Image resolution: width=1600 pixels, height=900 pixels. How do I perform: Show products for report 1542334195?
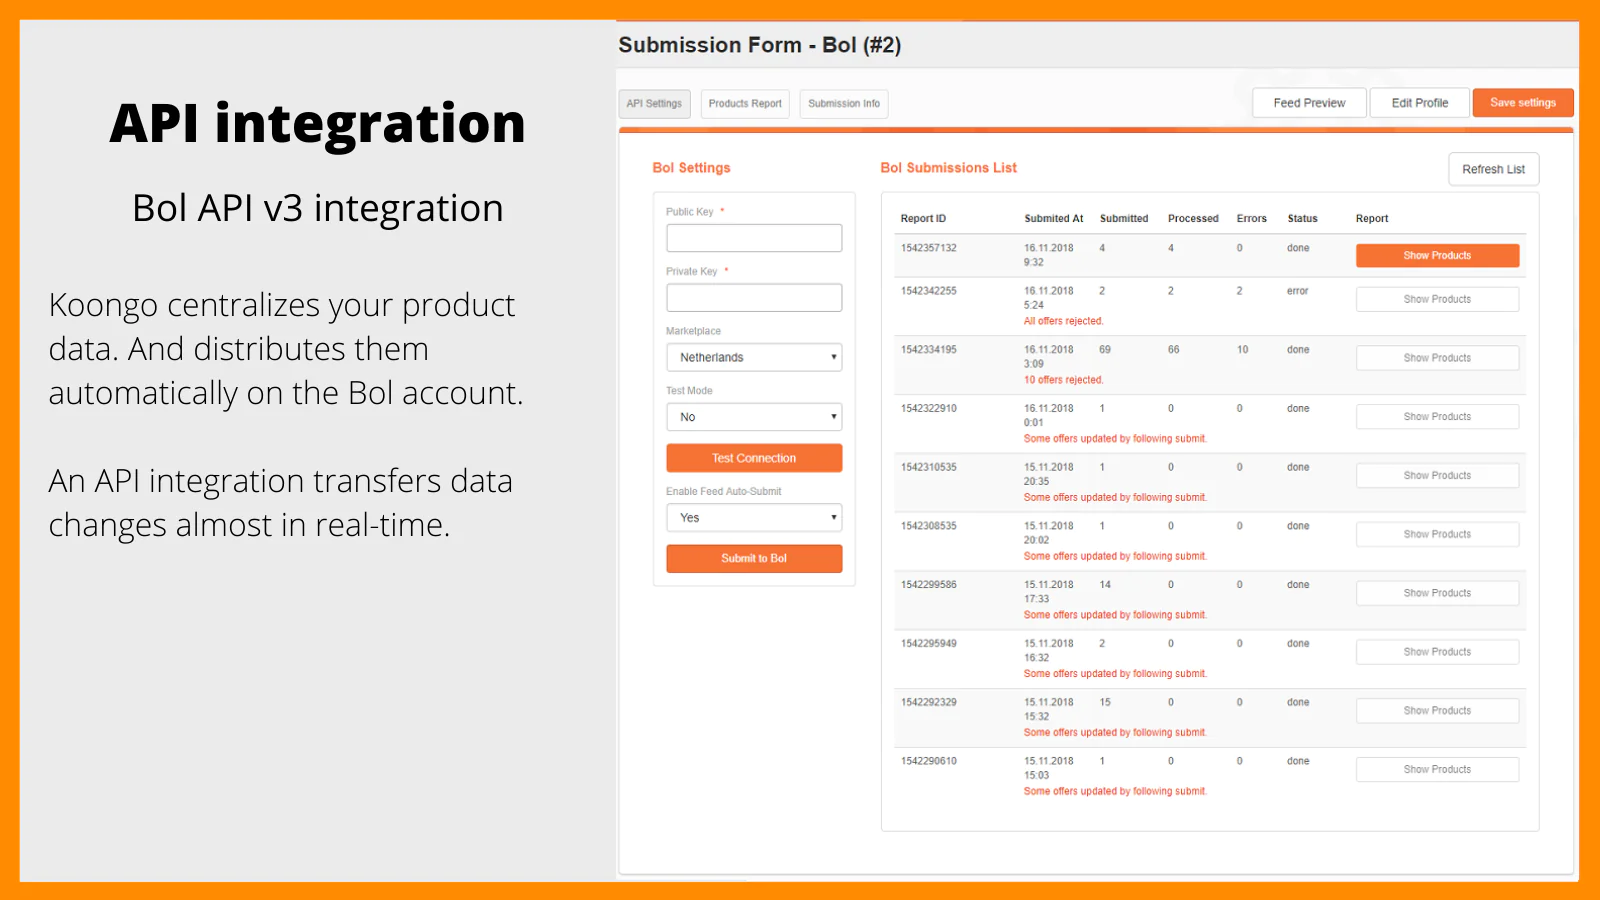pyautogui.click(x=1437, y=358)
